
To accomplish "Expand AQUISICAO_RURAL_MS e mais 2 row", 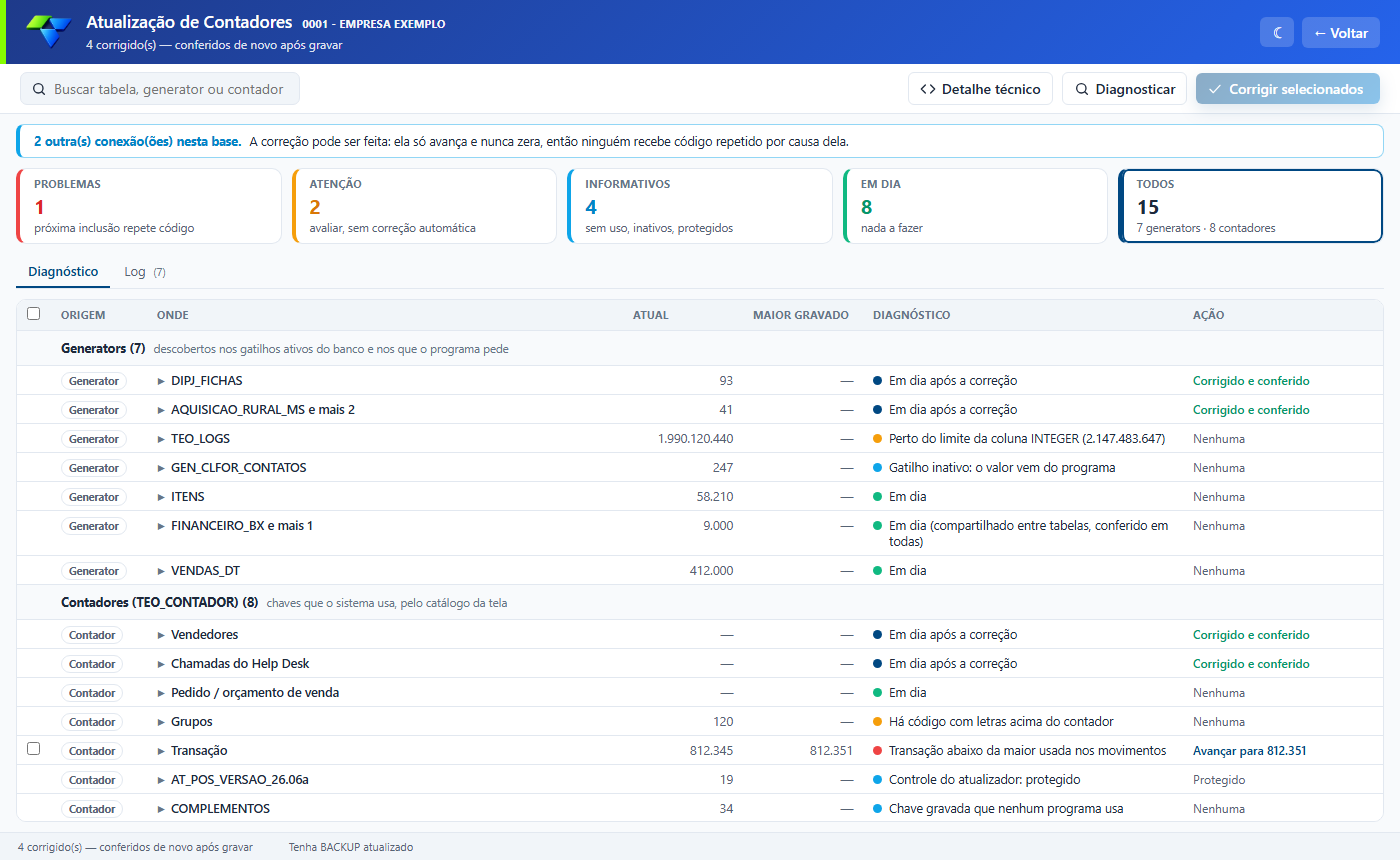I will tap(161, 410).
